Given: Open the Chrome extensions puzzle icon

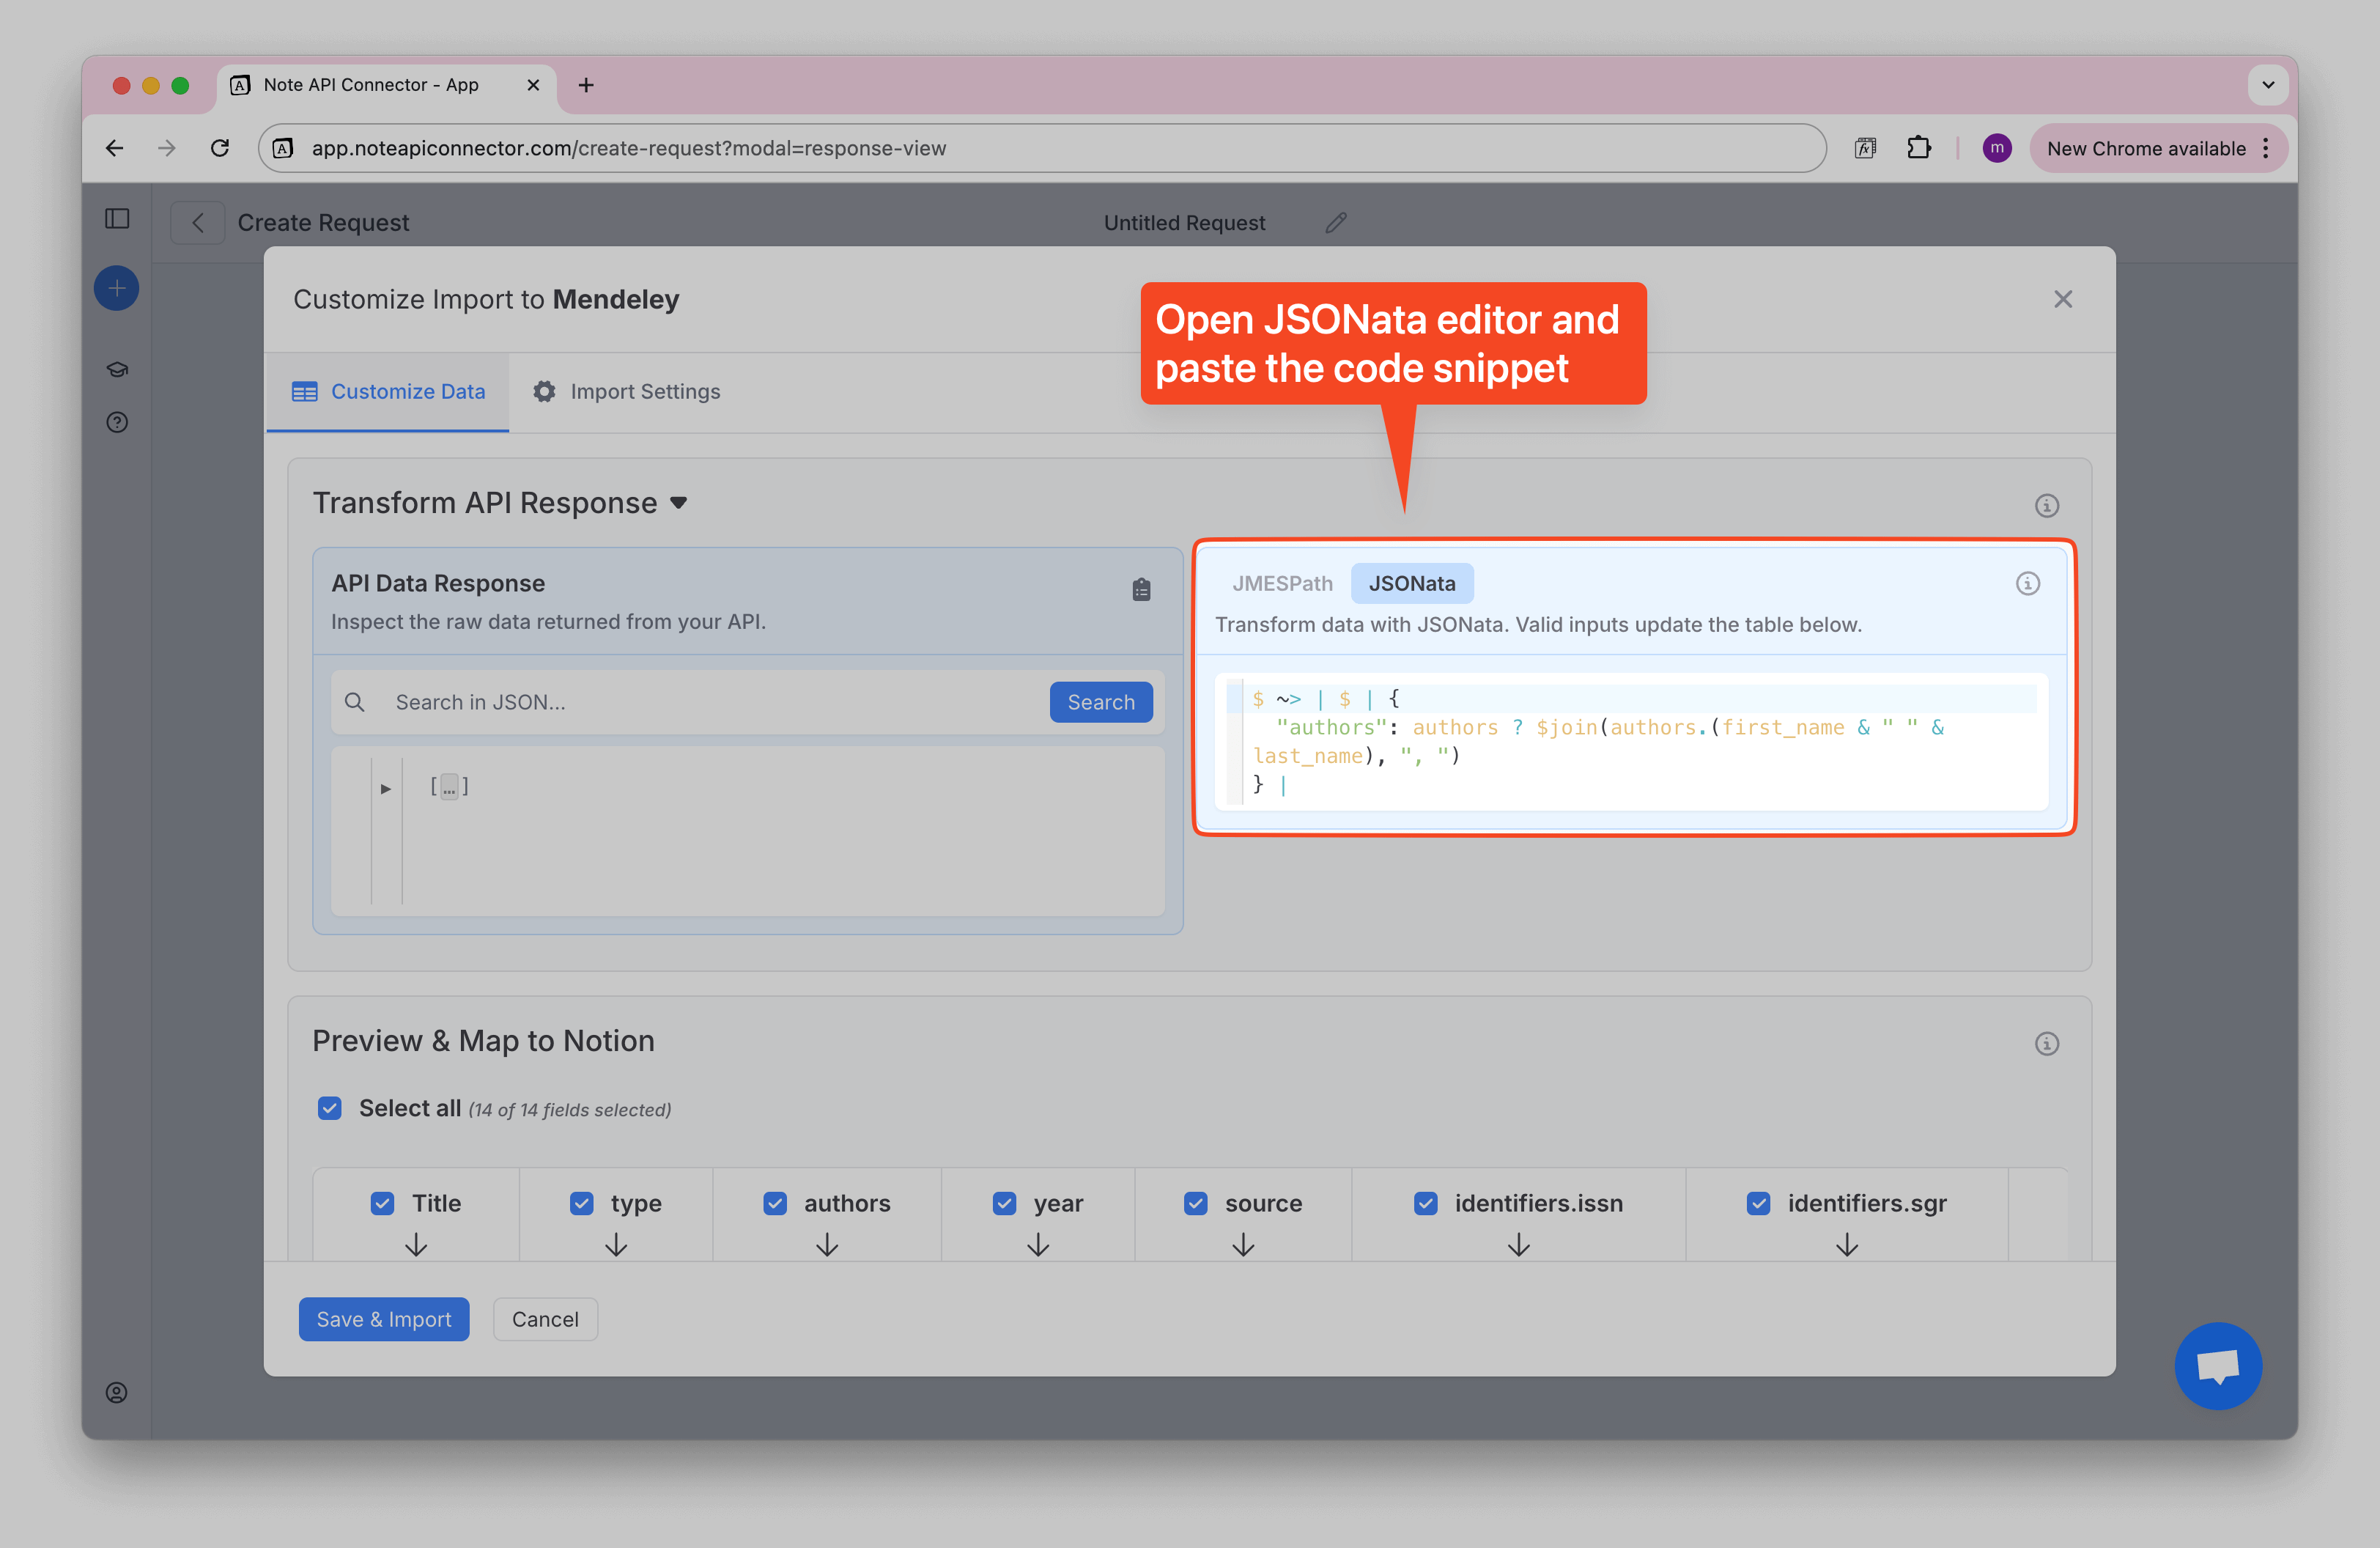Looking at the screenshot, I should tap(1918, 148).
